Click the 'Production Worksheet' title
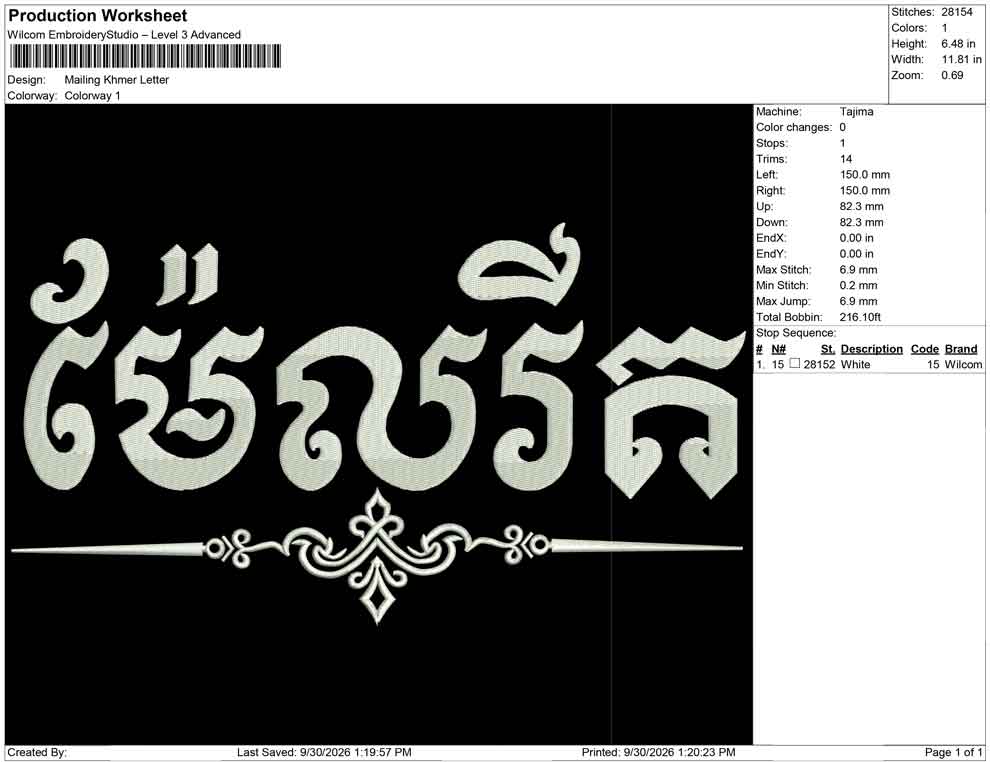 click(97, 16)
